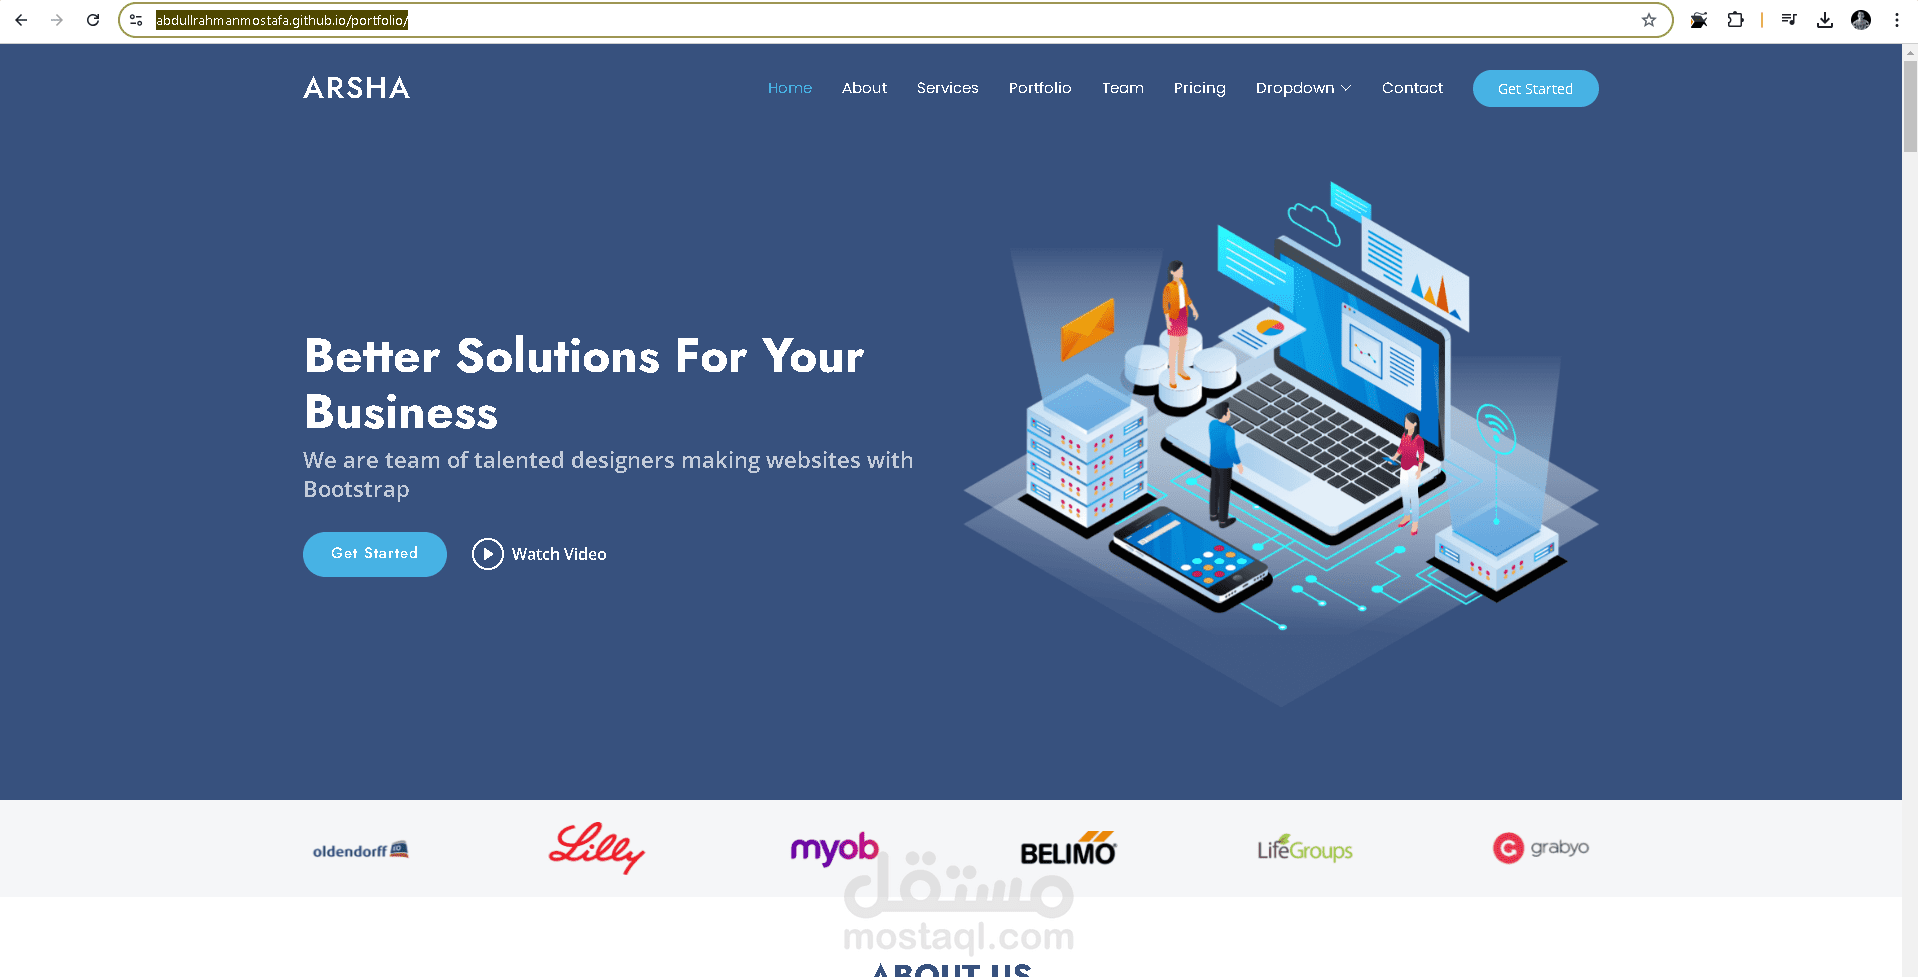
Task: Reload the current page
Action: (93, 20)
